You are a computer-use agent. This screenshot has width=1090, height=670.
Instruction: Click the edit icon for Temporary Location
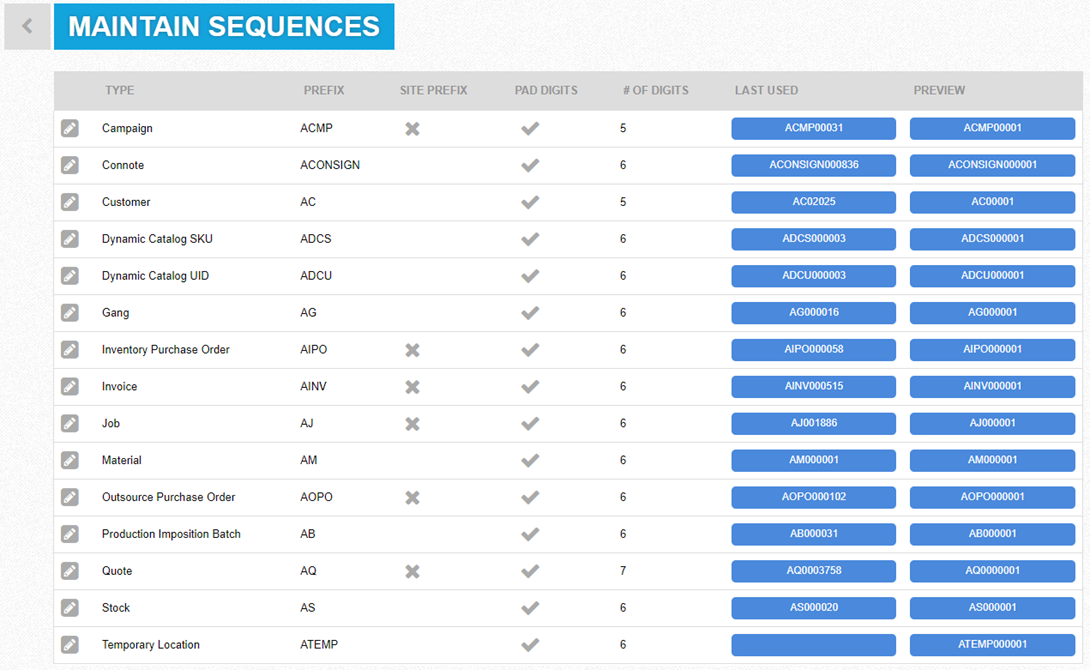(x=69, y=645)
